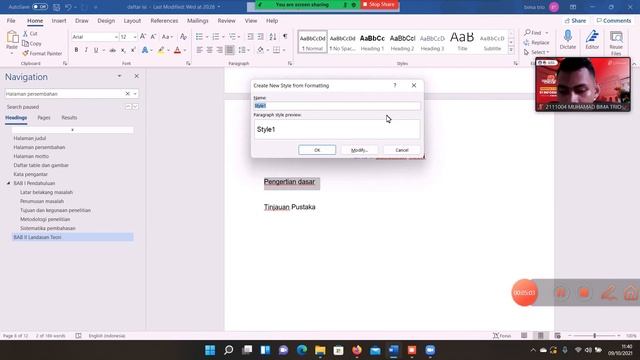
Task: Sort the selected paragraphs
Action: (x=273, y=37)
